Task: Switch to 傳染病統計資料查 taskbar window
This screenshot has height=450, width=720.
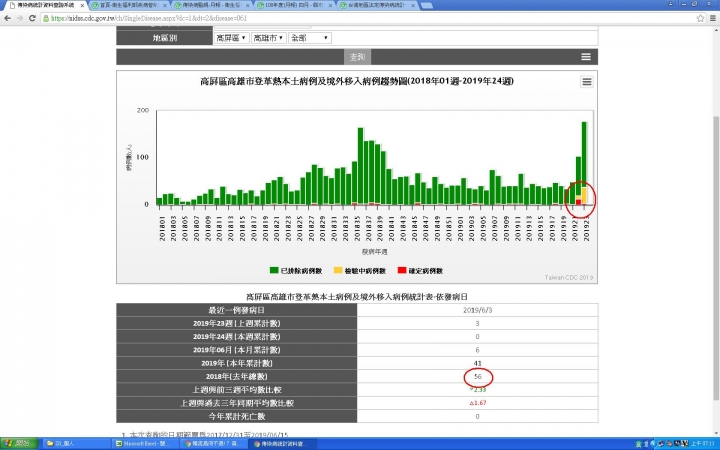Action: coord(284,444)
